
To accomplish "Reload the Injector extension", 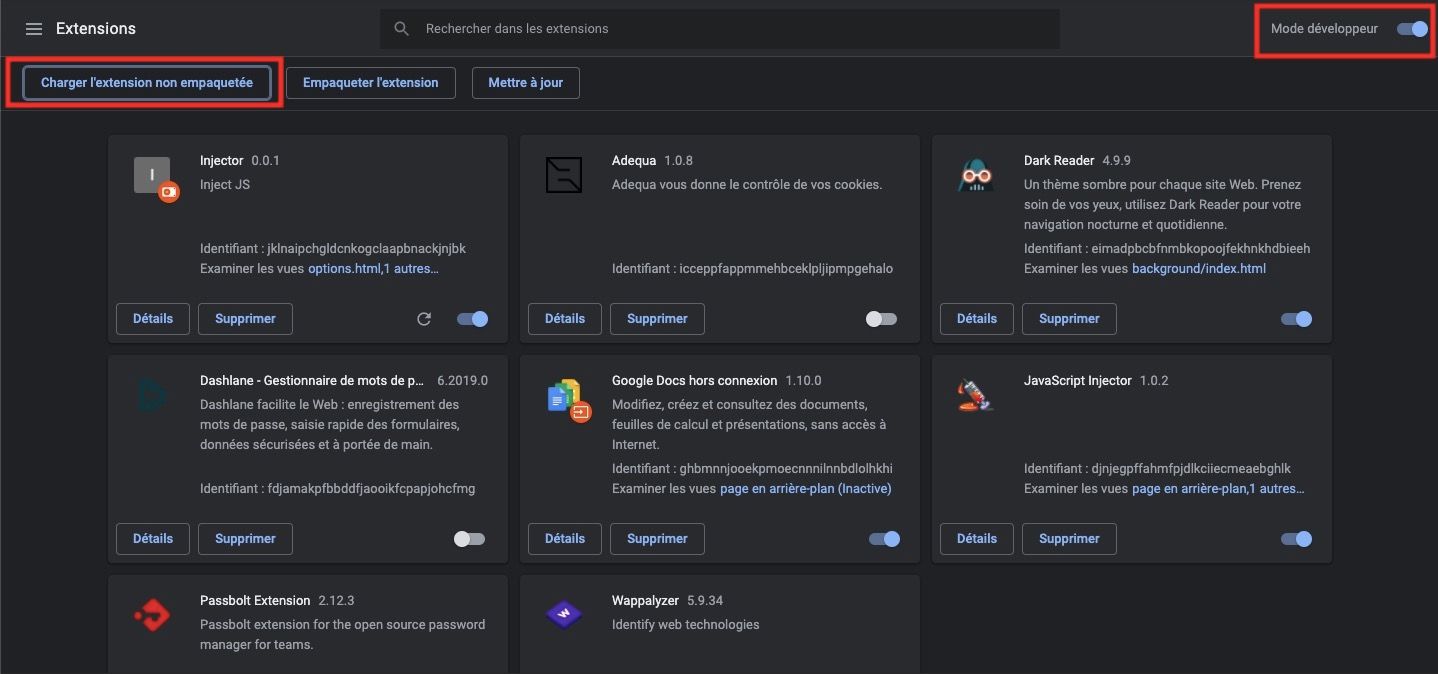I will 424,319.
